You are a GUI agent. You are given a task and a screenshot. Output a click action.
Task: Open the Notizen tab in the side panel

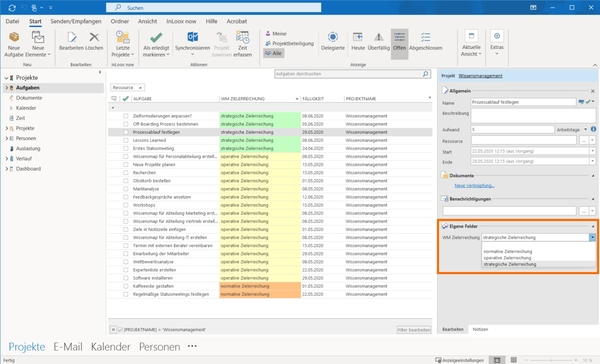[480, 329]
